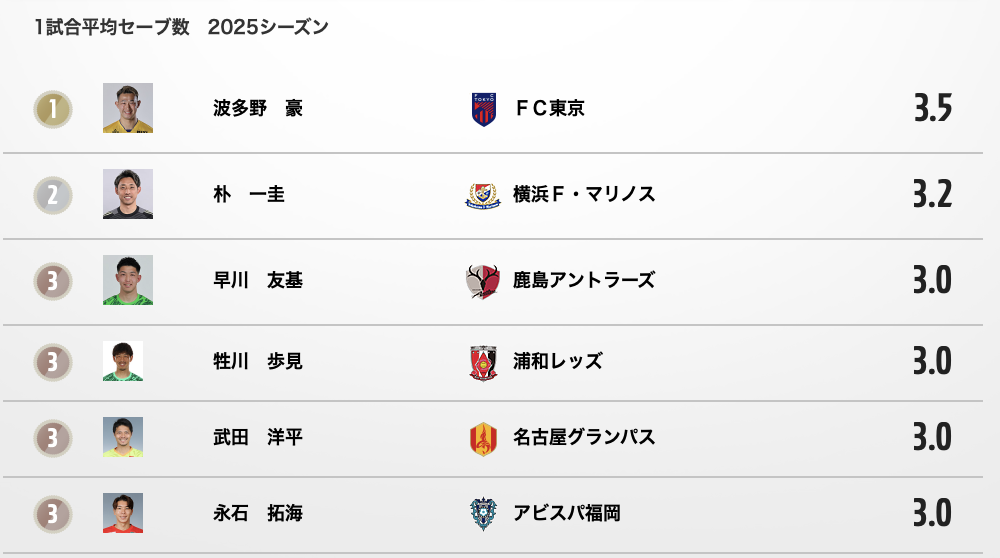Click the FC Tokyo club emblem
Viewport: 1000px width, 558px height.
pos(483,108)
